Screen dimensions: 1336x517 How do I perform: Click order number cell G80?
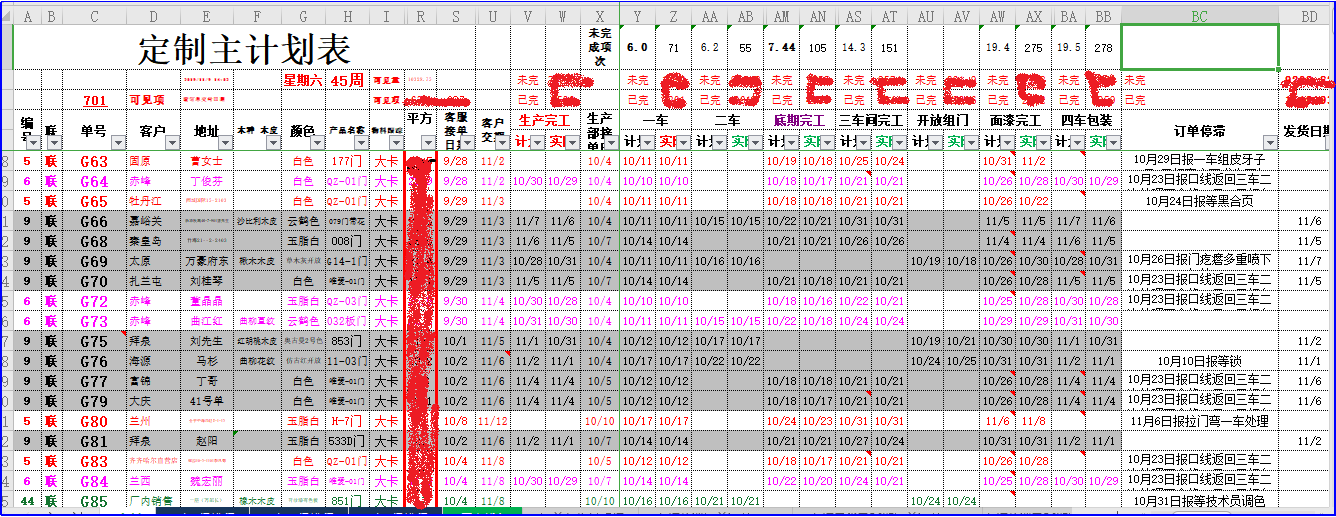pyautogui.click(x=94, y=421)
